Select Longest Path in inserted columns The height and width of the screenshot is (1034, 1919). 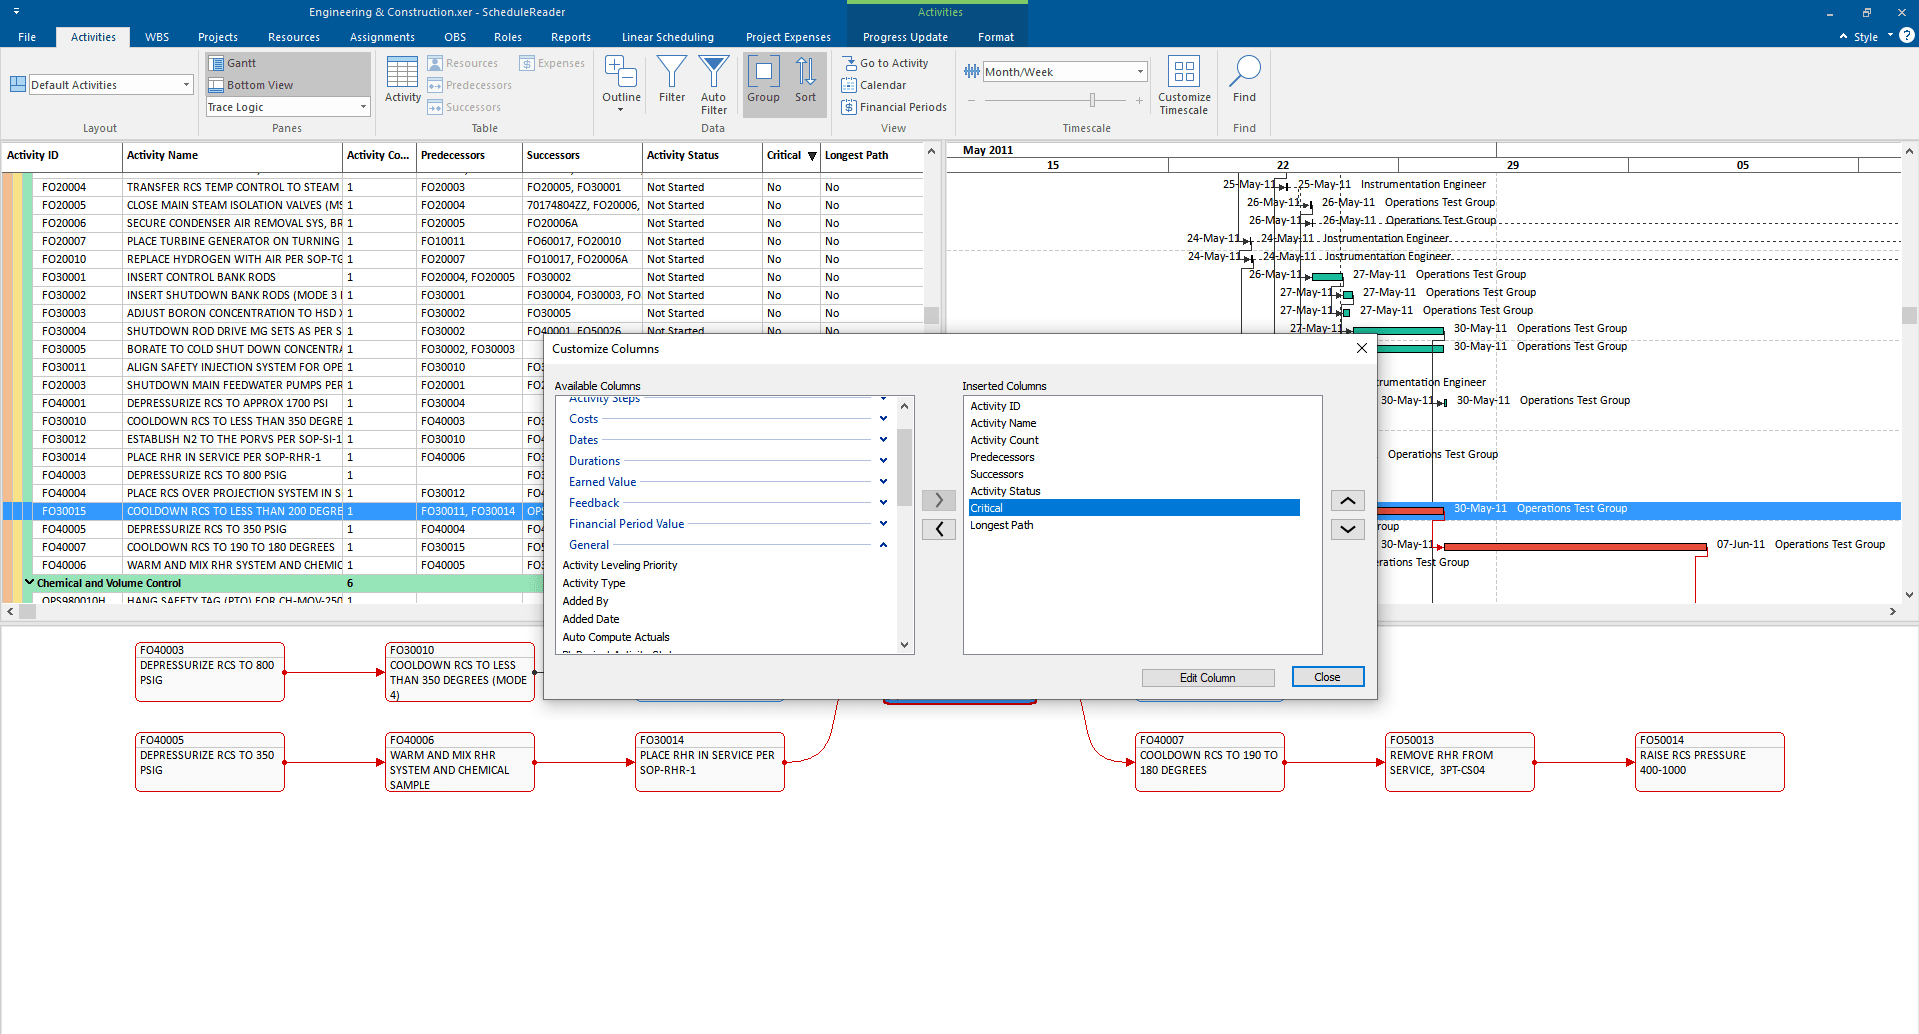(1134, 525)
